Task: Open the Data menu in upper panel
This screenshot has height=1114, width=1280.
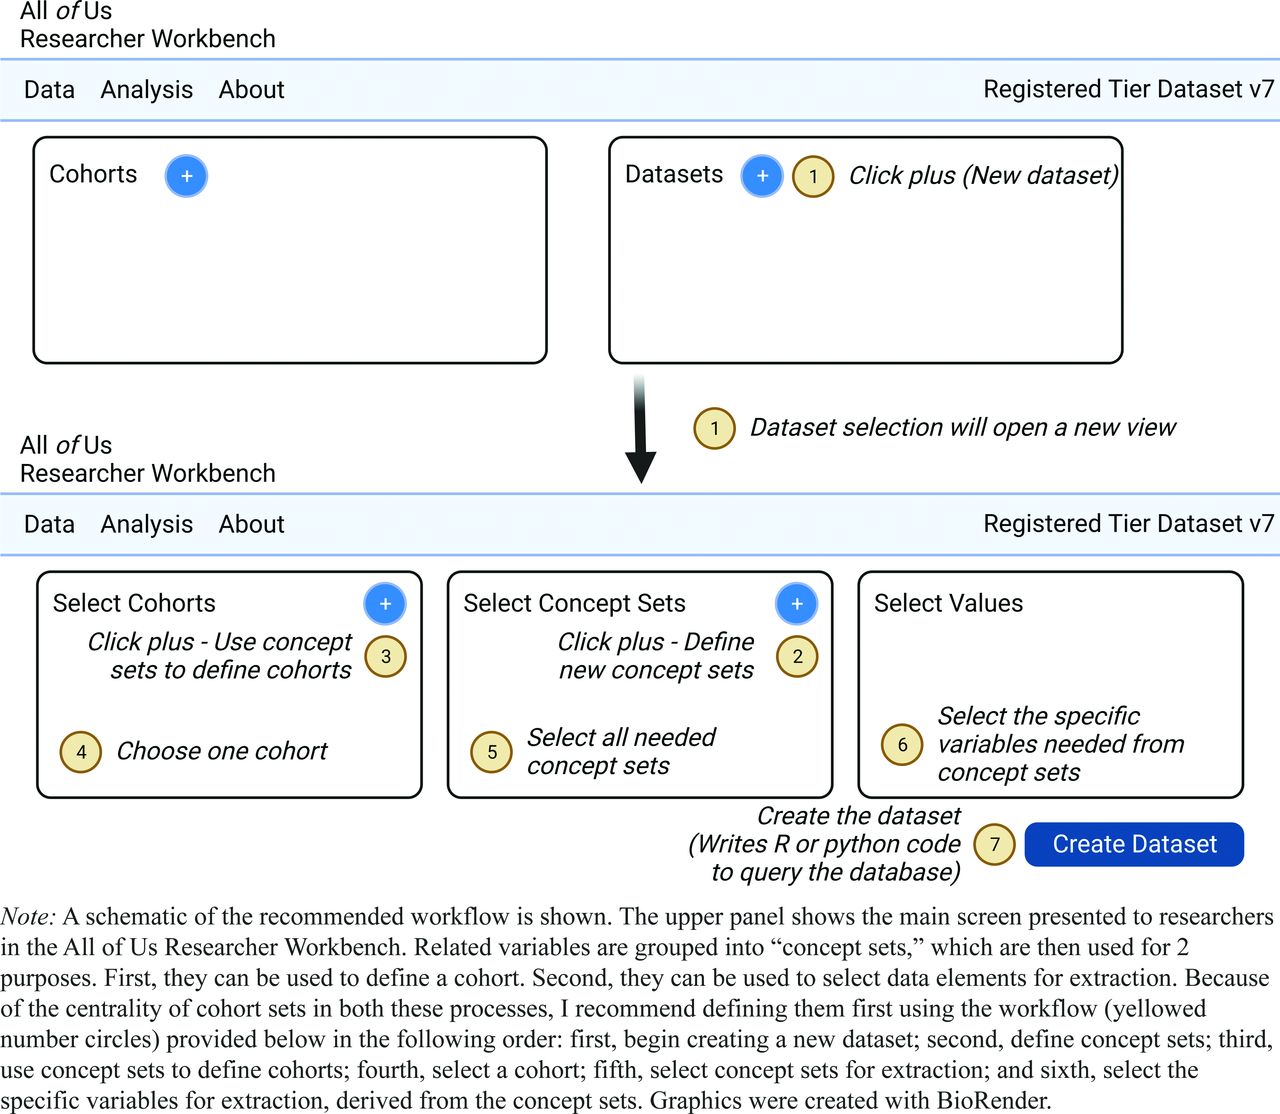Action: click(49, 89)
